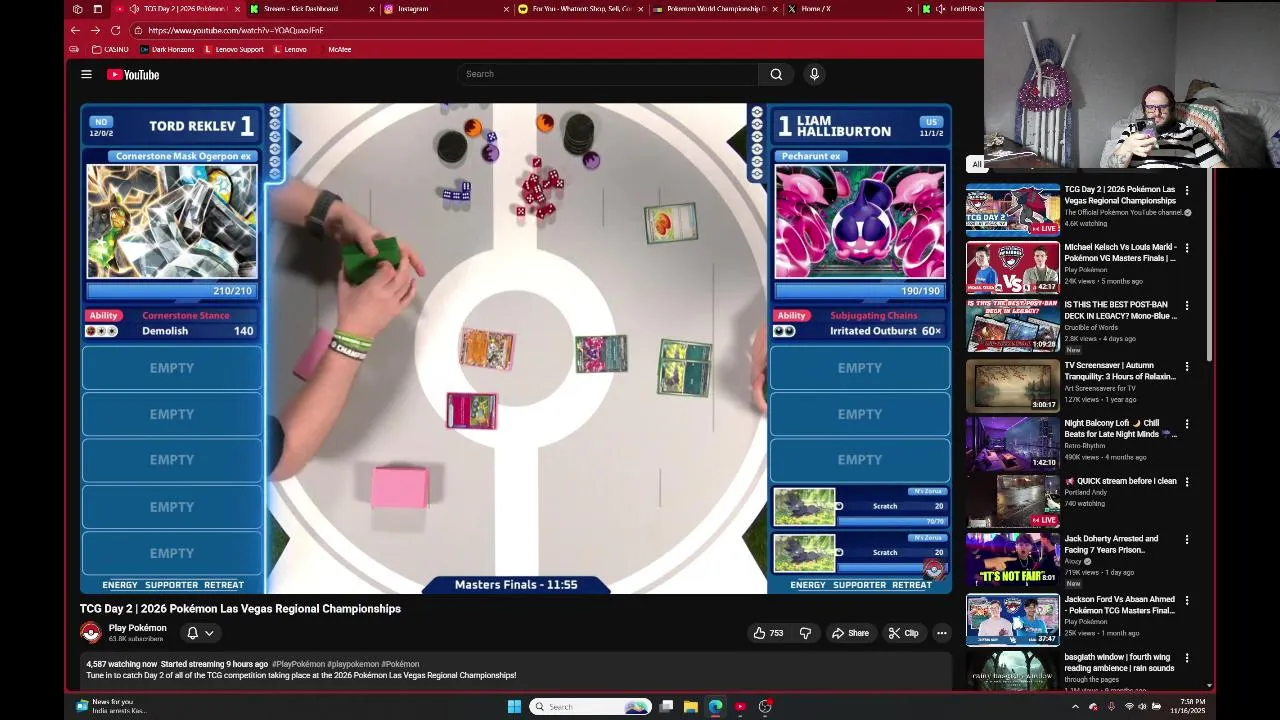The width and height of the screenshot is (1280, 720).
Task: Open the Lenovo Support bookmark
Action: click(234, 49)
